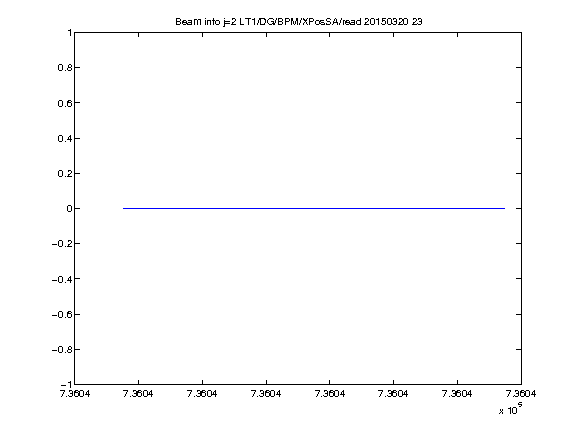The image size is (576, 432).
Task: Select the -0.4 y-axis tick label
Action: tap(61, 279)
